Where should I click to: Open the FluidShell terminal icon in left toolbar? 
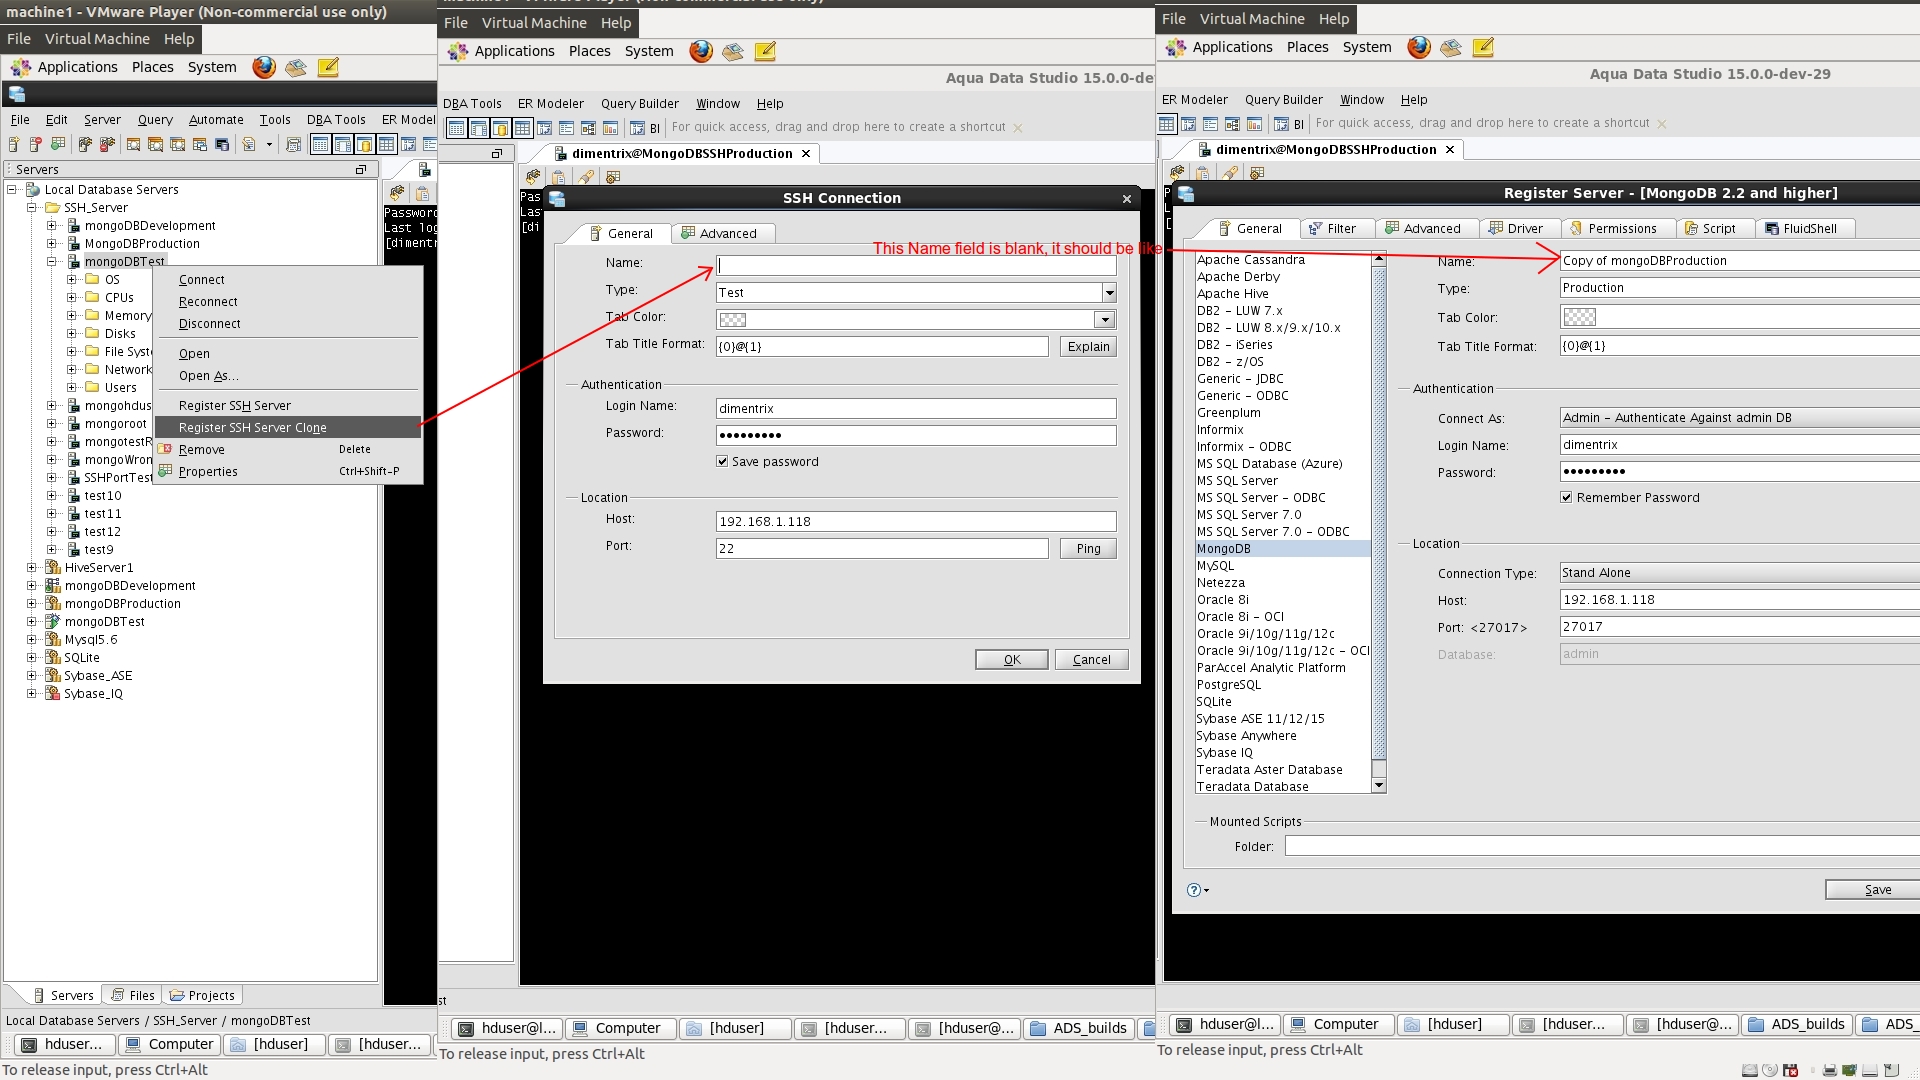222,145
